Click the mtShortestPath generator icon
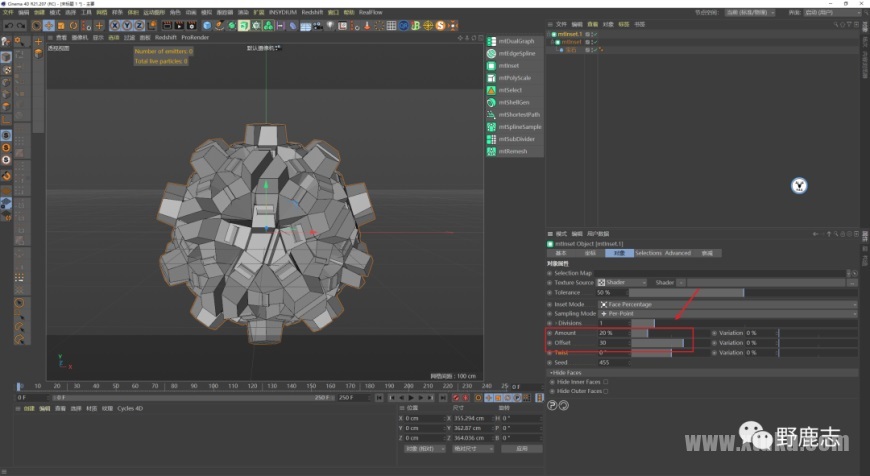This screenshot has height=476, width=870. [x=491, y=114]
